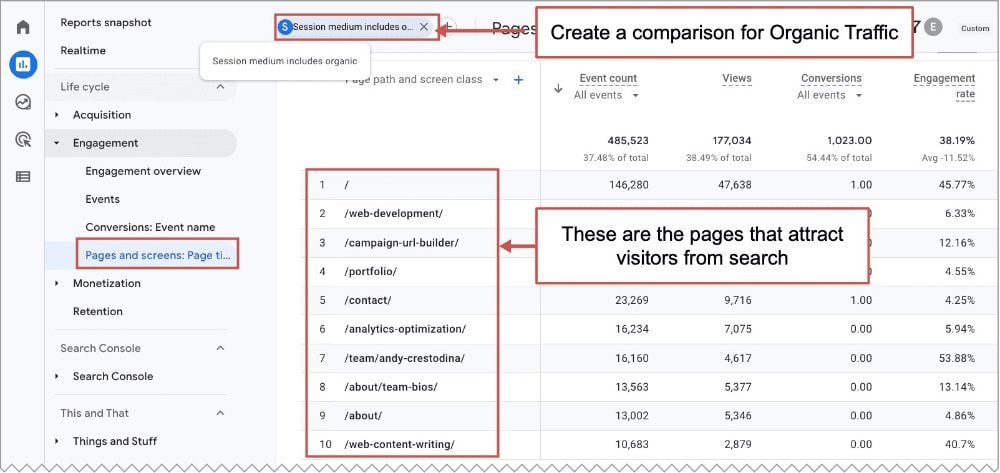Click the 47,638 views cell
The image size is (1000, 473).
point(733,185)
